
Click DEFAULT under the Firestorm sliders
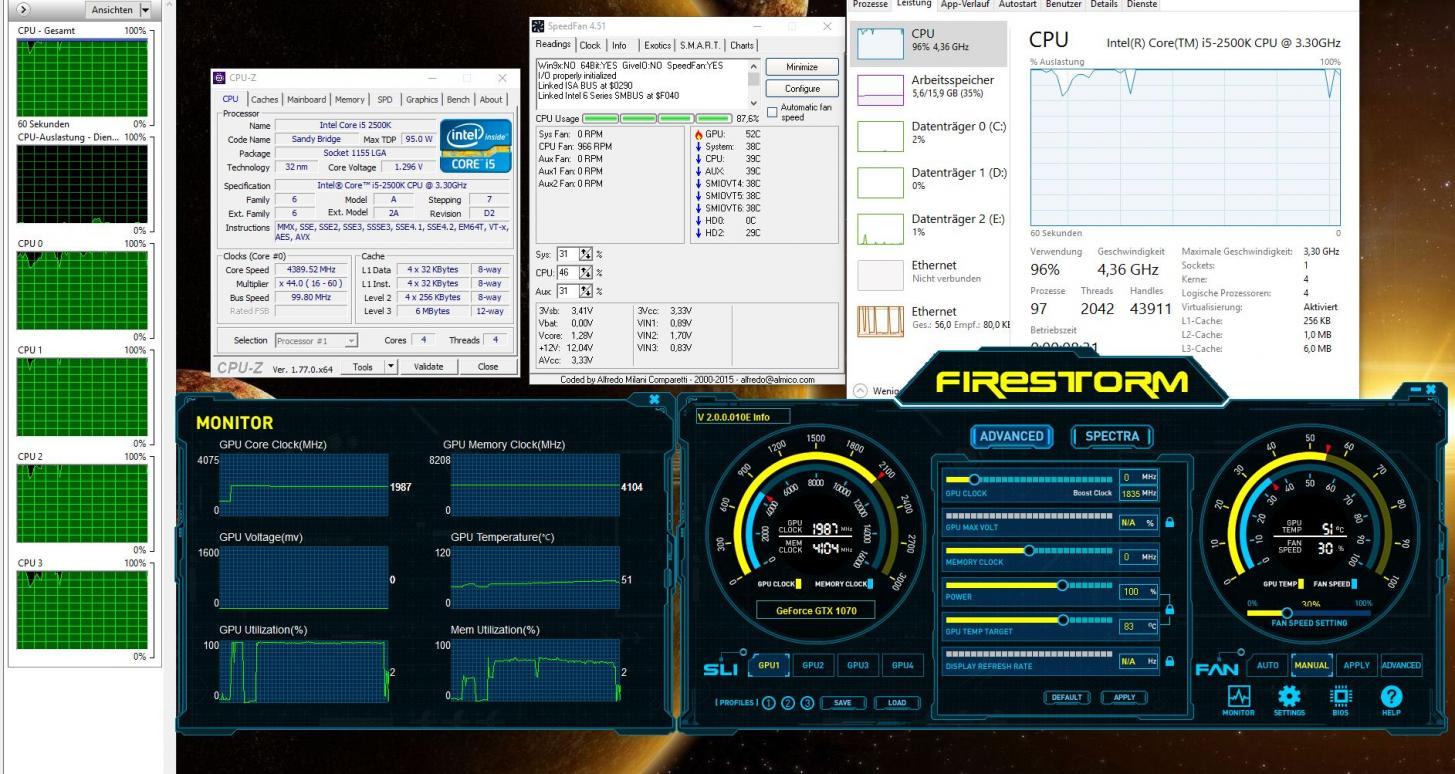(1067, 697)
